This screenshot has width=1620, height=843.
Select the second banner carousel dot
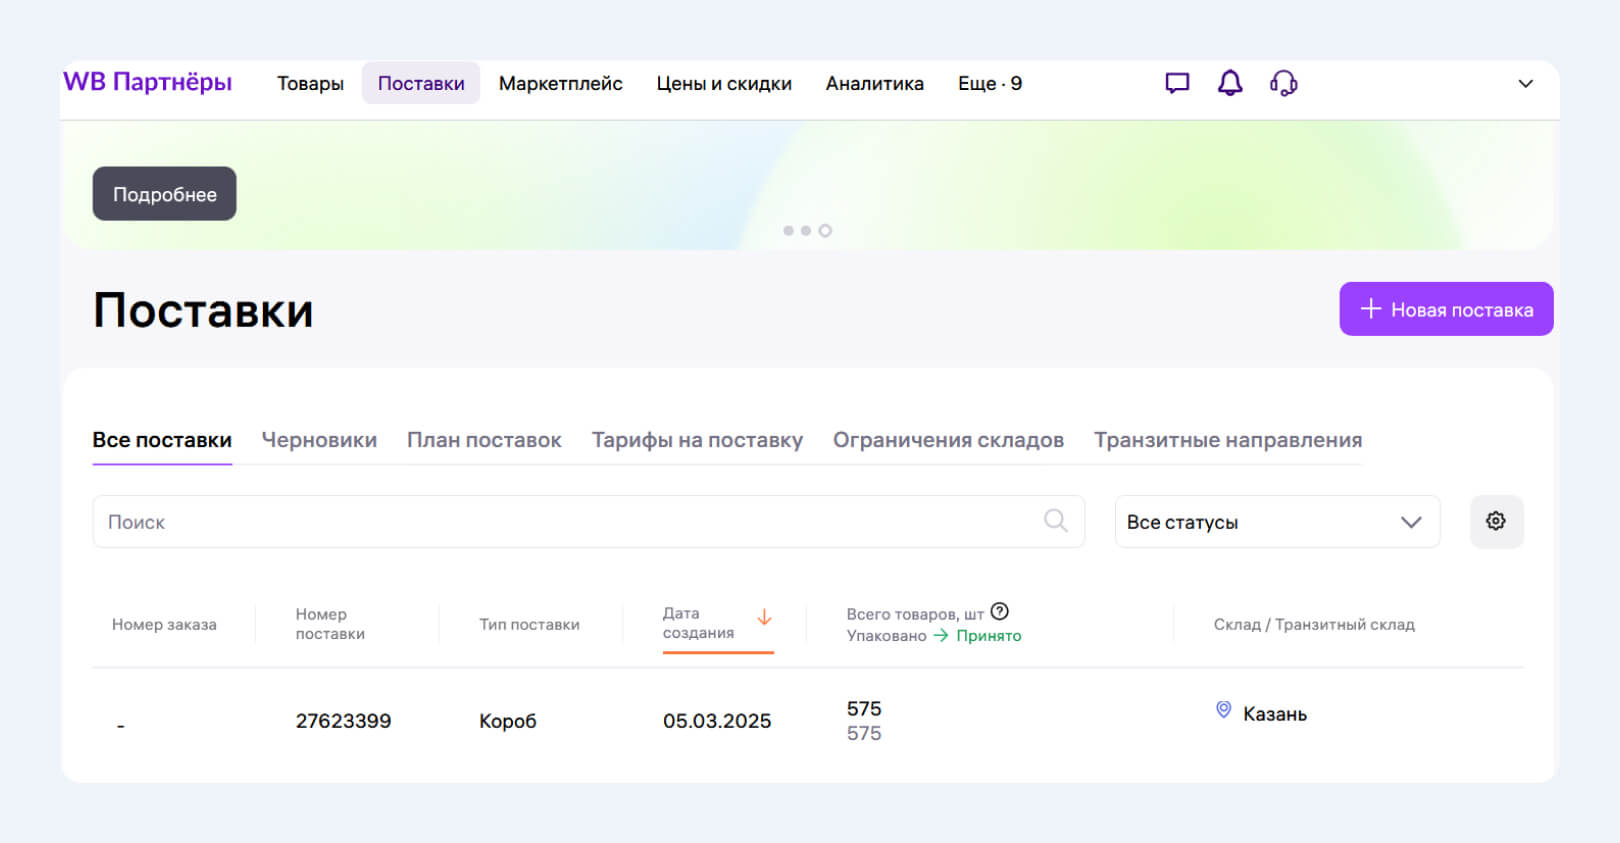[806, 231]
